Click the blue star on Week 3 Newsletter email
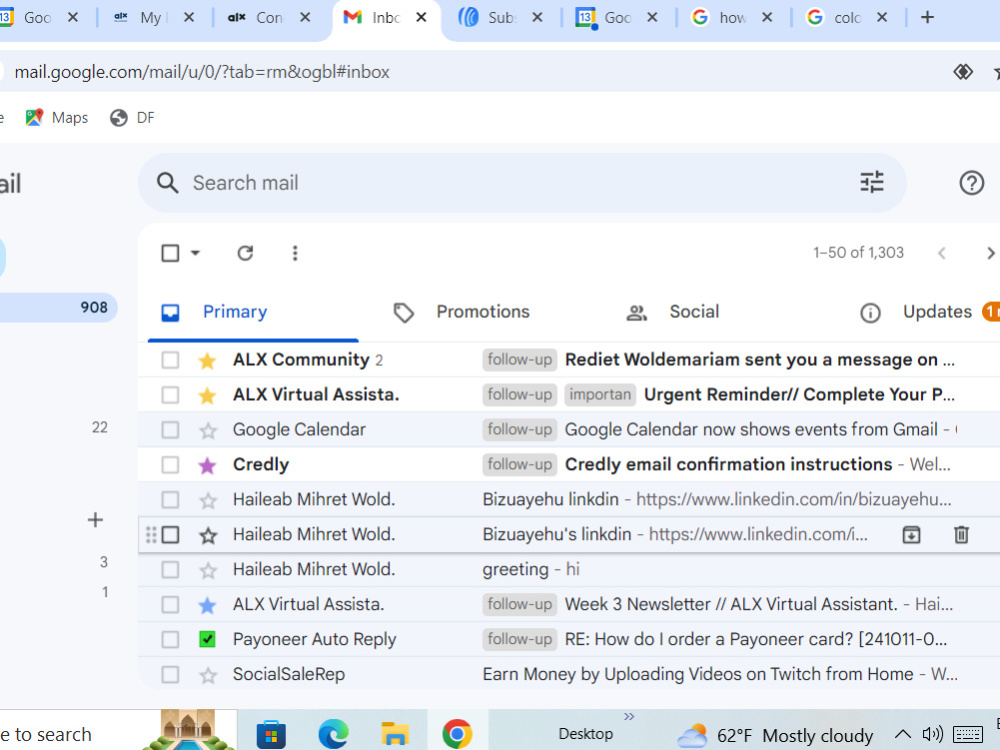1000x750 pixels. pyautogui.click(x=207, y=605)
